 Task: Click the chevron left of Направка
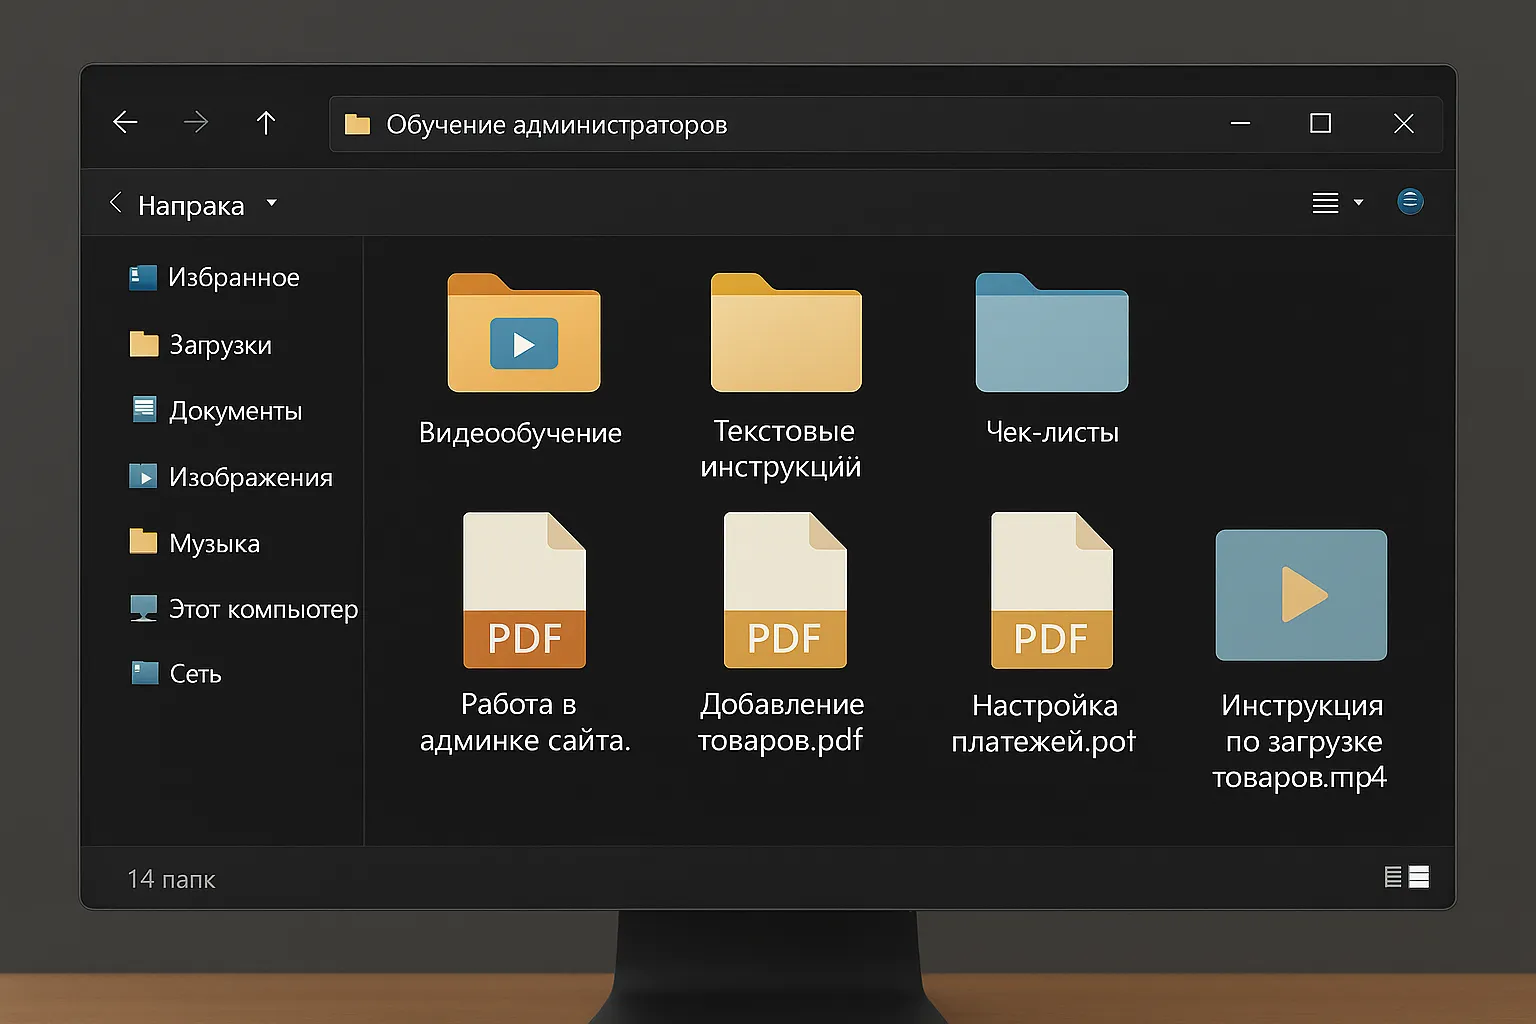(115, 203)
